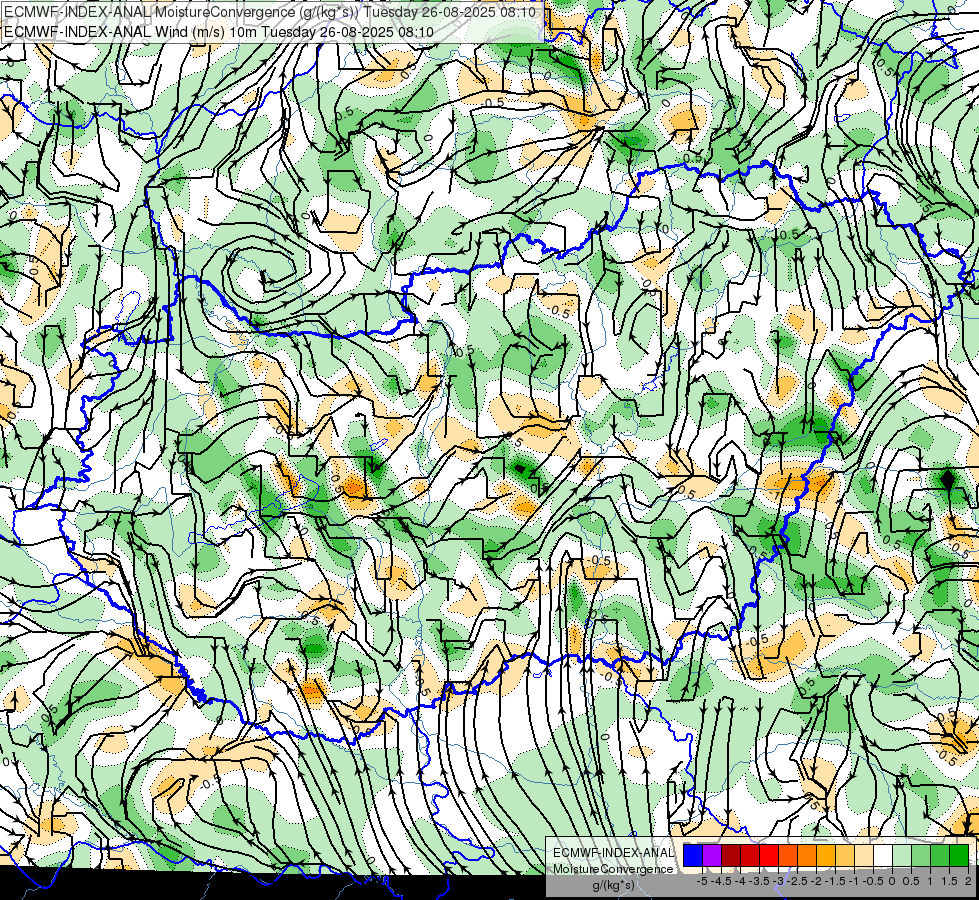Image resolution: width=979 pixels, height=900 pixels.
Task: Click the 0 tick label on the legend scale
Action: click(x=892, y=881)
